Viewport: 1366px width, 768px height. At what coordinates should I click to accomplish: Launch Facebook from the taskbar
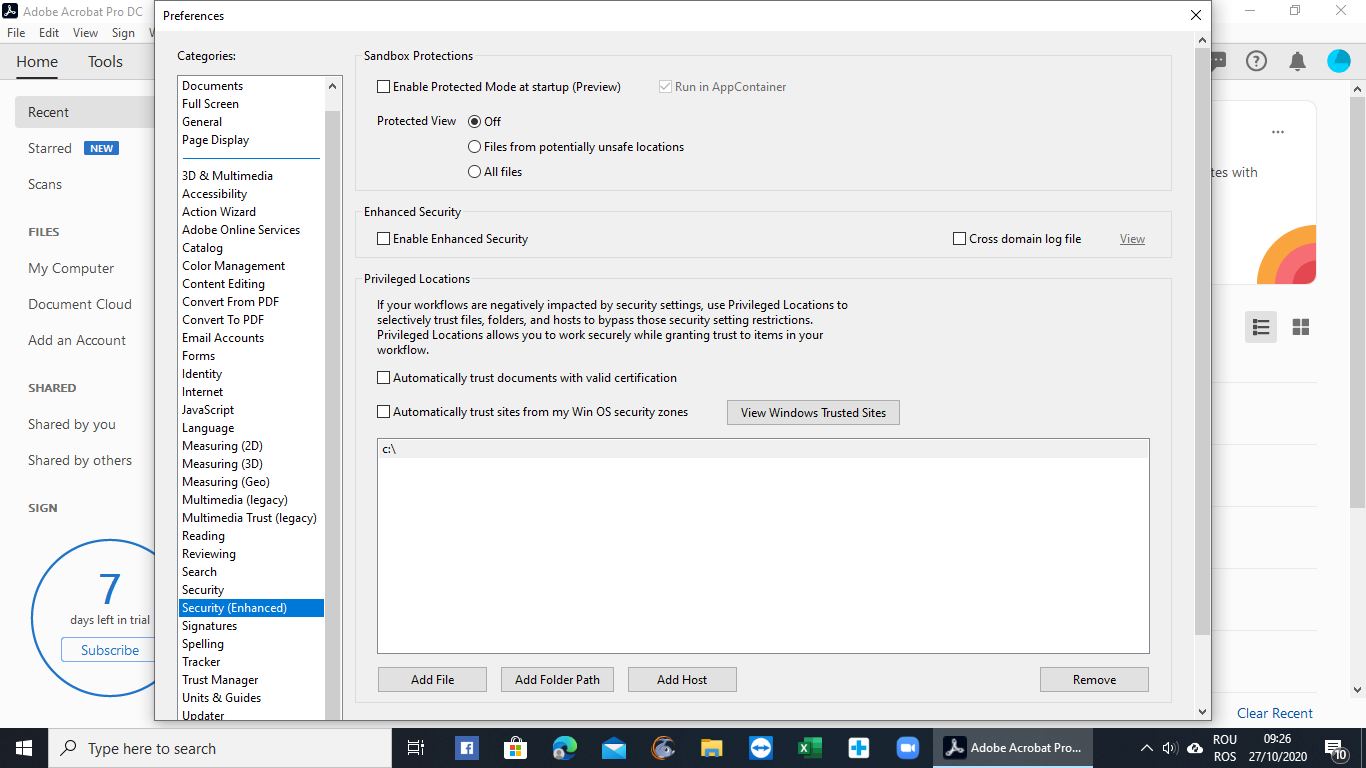466,748
